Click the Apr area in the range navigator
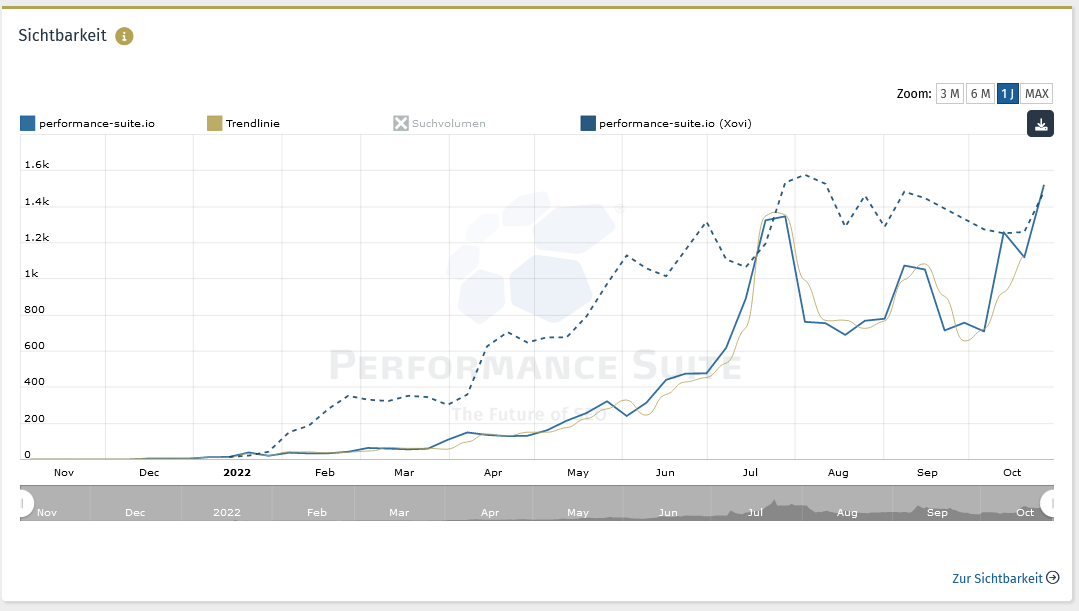The image size is (1079, 611). coord(490,513)
